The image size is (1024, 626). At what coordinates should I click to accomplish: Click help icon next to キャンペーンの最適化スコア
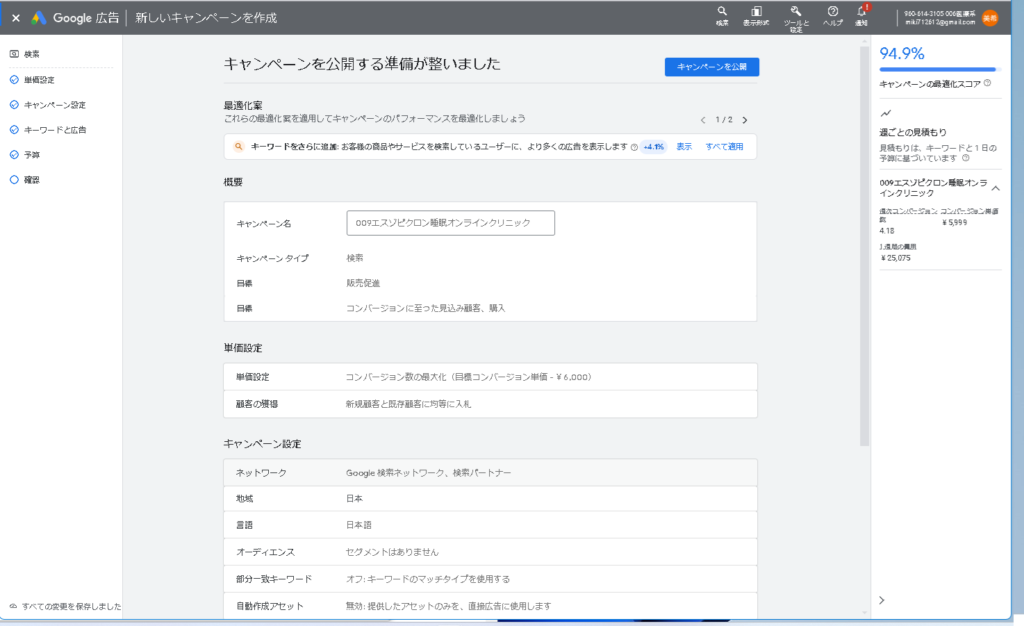(987, 83)
